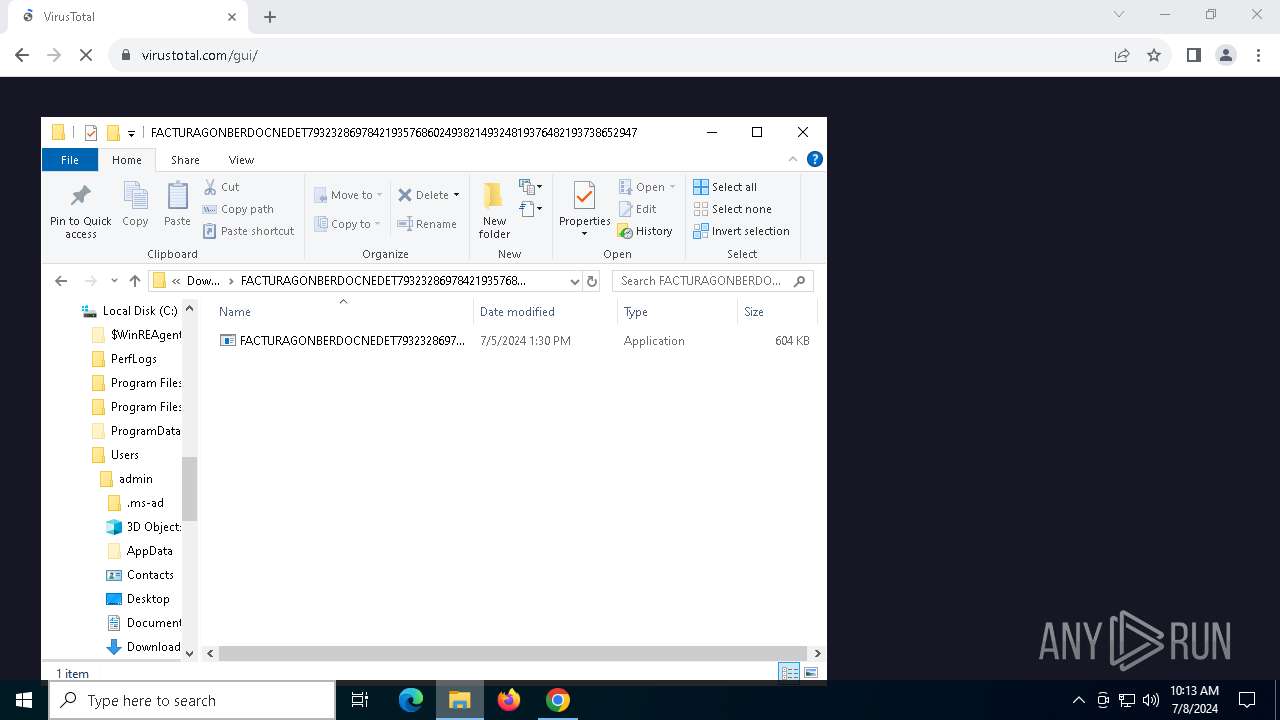Image resolution: width=1280 pixels, height=720 pixels.
Task: Sort by Size column header
Action: click(777, 312)
